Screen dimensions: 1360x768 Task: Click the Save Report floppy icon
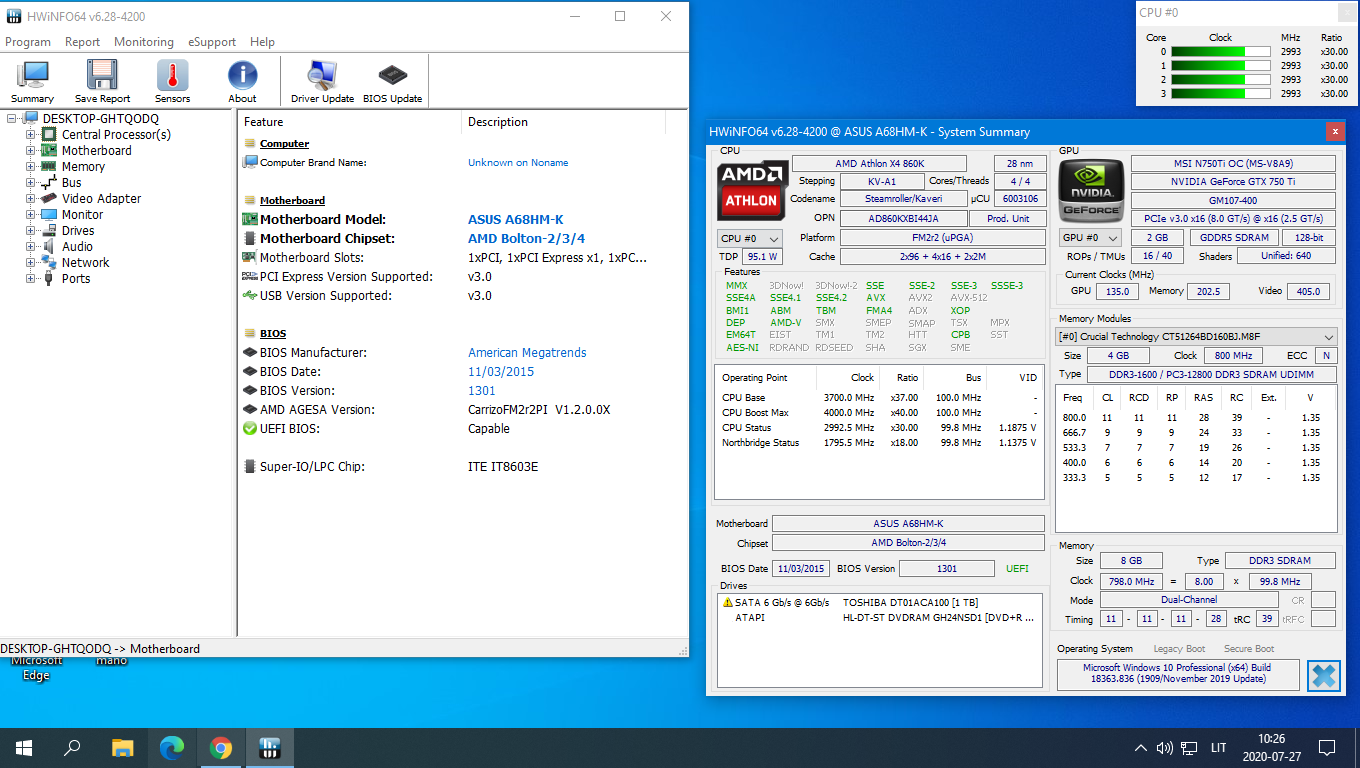(102, 81)
